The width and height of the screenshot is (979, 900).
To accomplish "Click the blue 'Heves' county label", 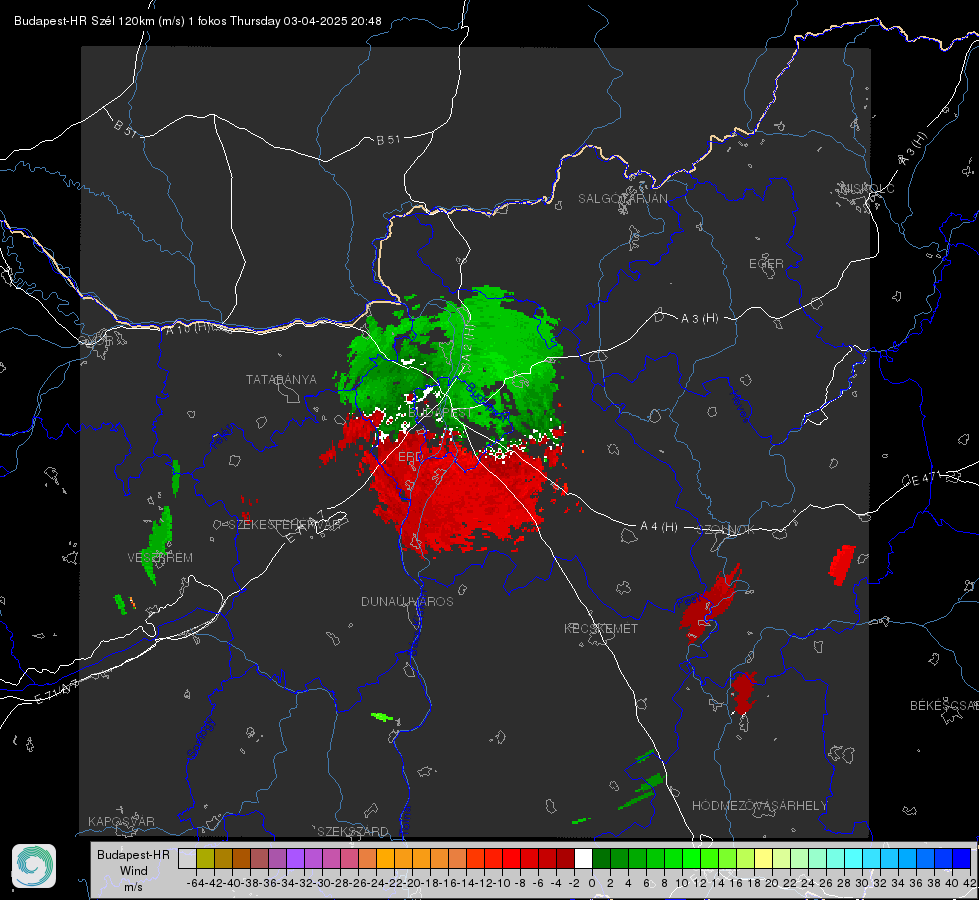I will coord(739,406).
